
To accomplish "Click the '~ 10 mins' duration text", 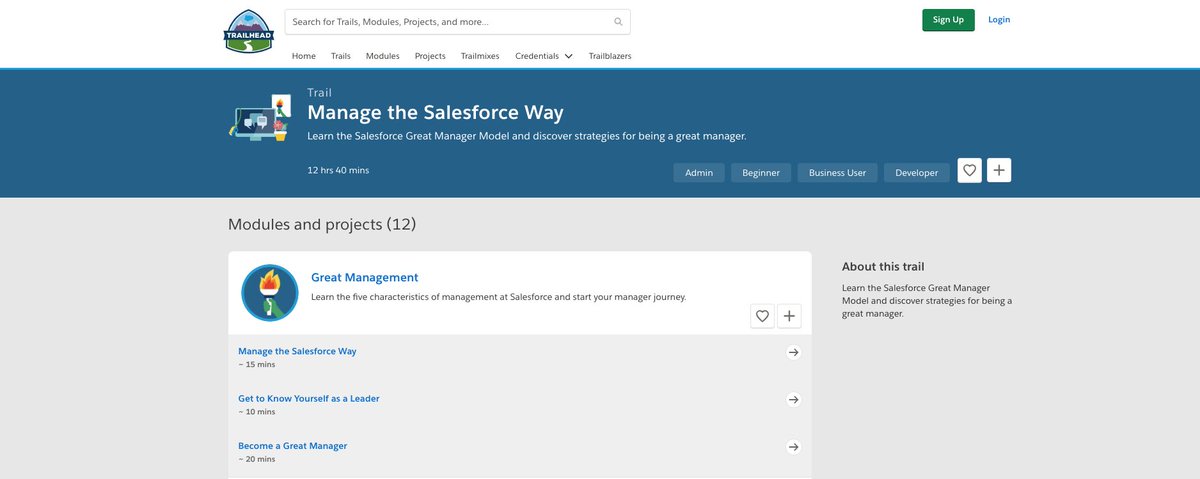I will click(256, 412).
